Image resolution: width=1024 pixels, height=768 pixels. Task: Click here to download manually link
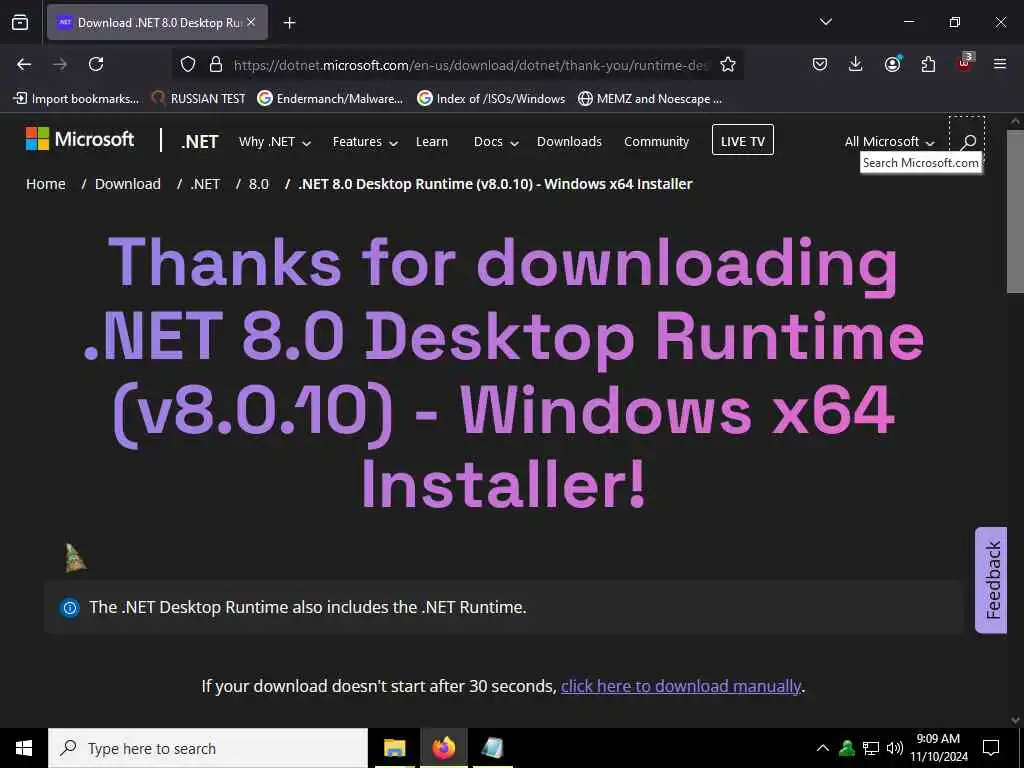[680, 686]
